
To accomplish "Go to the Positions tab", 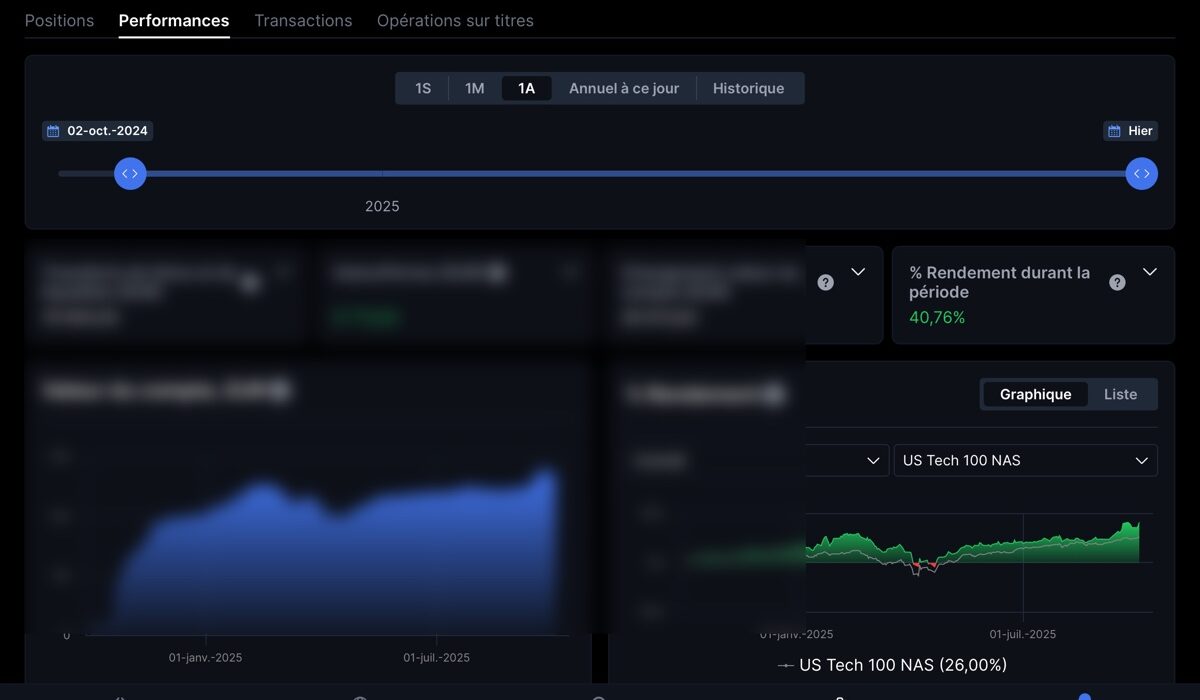I will [x=59, y=20].
